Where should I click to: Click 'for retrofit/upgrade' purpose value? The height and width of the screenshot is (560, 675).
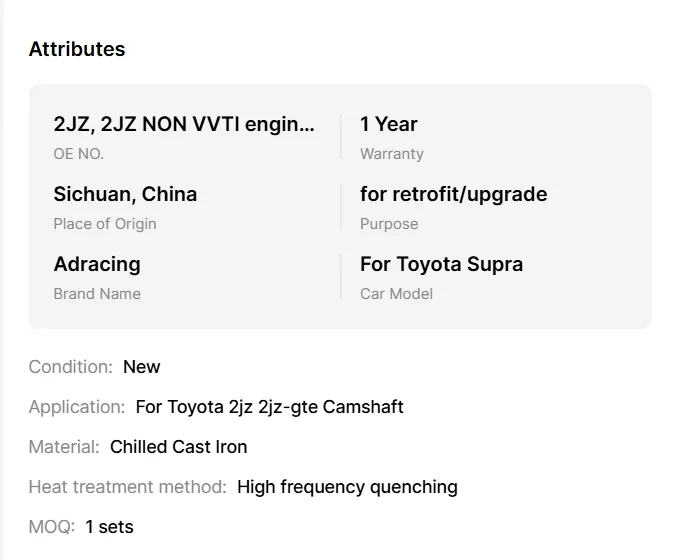[453, 194]
